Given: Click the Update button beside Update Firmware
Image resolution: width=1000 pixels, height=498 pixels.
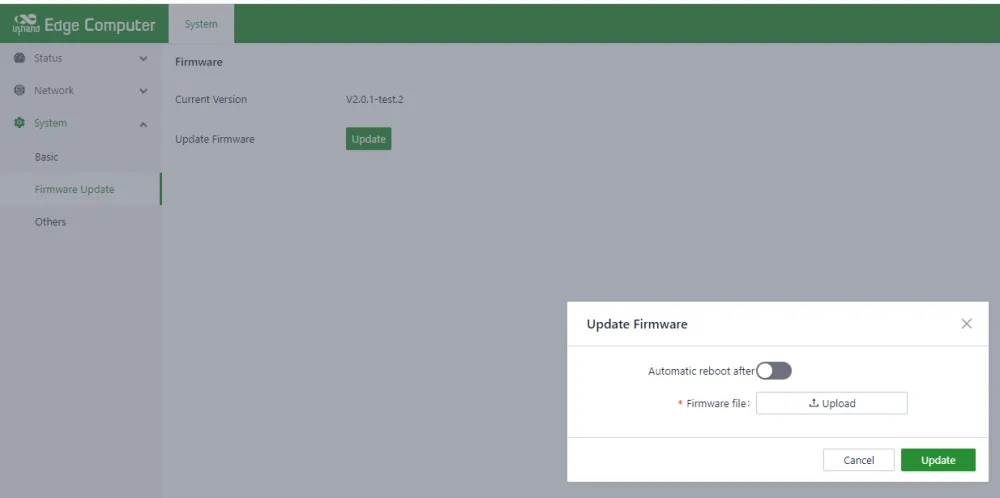Looking at the screenshot, I should (369, 139).
